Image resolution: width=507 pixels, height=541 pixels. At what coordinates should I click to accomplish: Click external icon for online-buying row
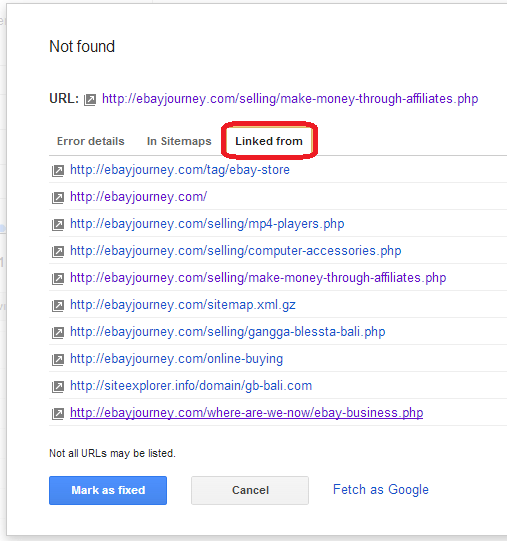pyautogui.click(x=58, y=360)
